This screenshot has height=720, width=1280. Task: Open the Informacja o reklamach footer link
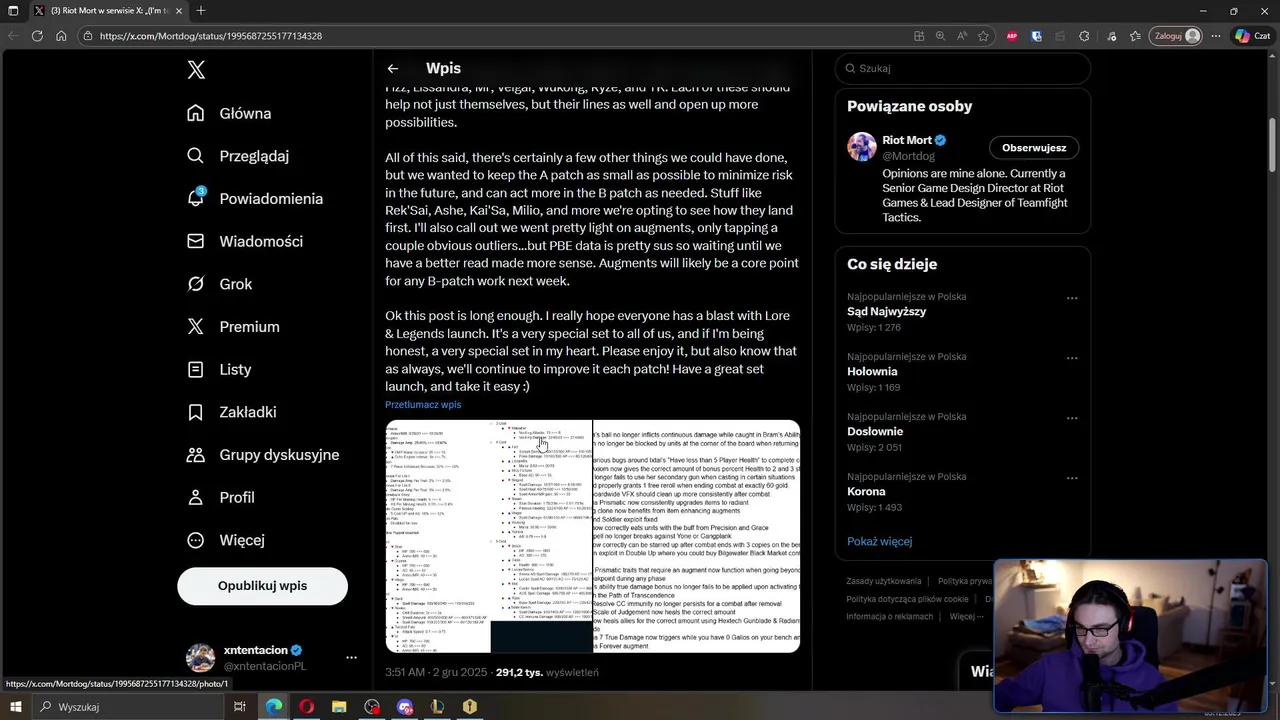coord(890,616)
